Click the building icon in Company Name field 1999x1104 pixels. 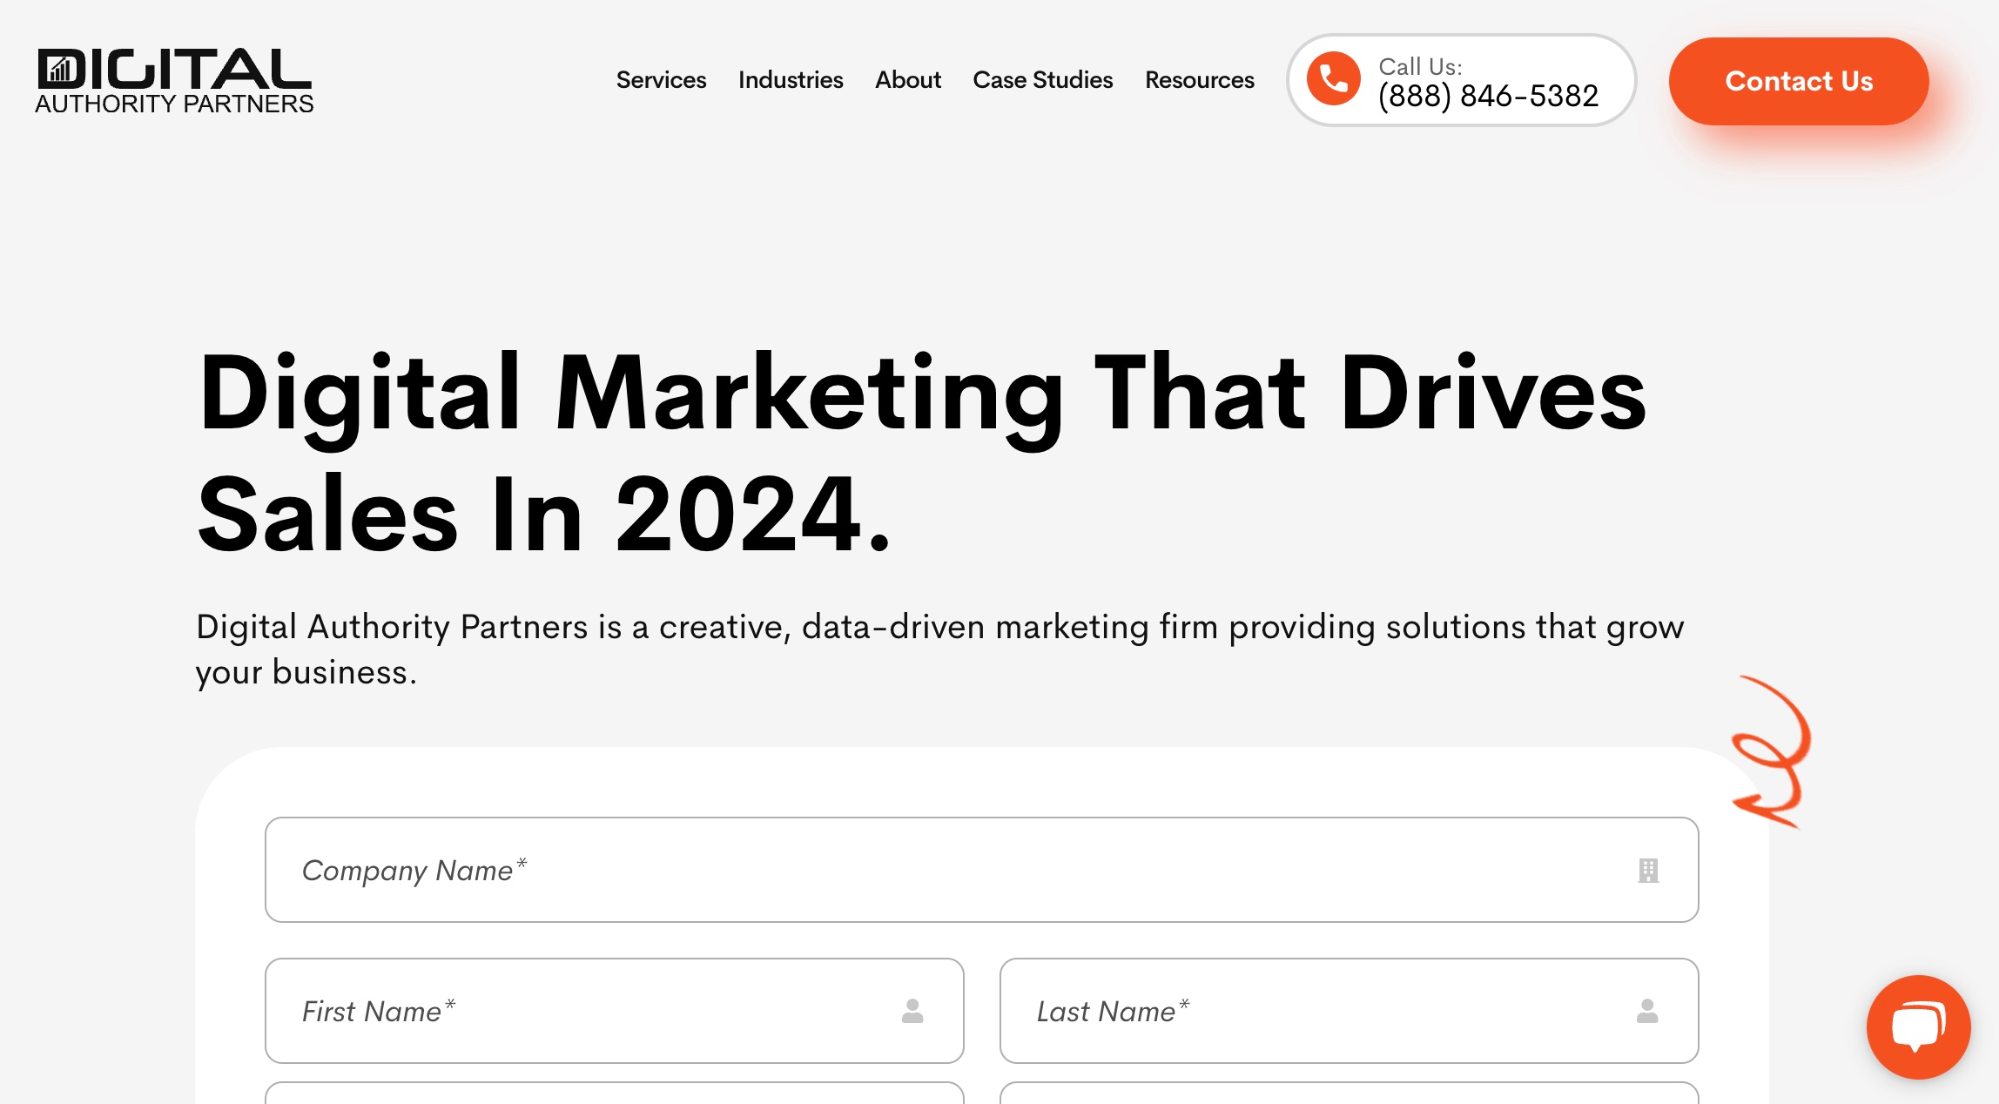click(x=1648, y=871)
